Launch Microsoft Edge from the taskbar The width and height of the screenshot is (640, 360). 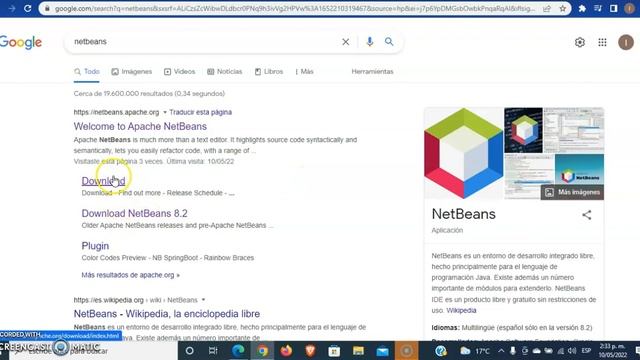[238, 351]
